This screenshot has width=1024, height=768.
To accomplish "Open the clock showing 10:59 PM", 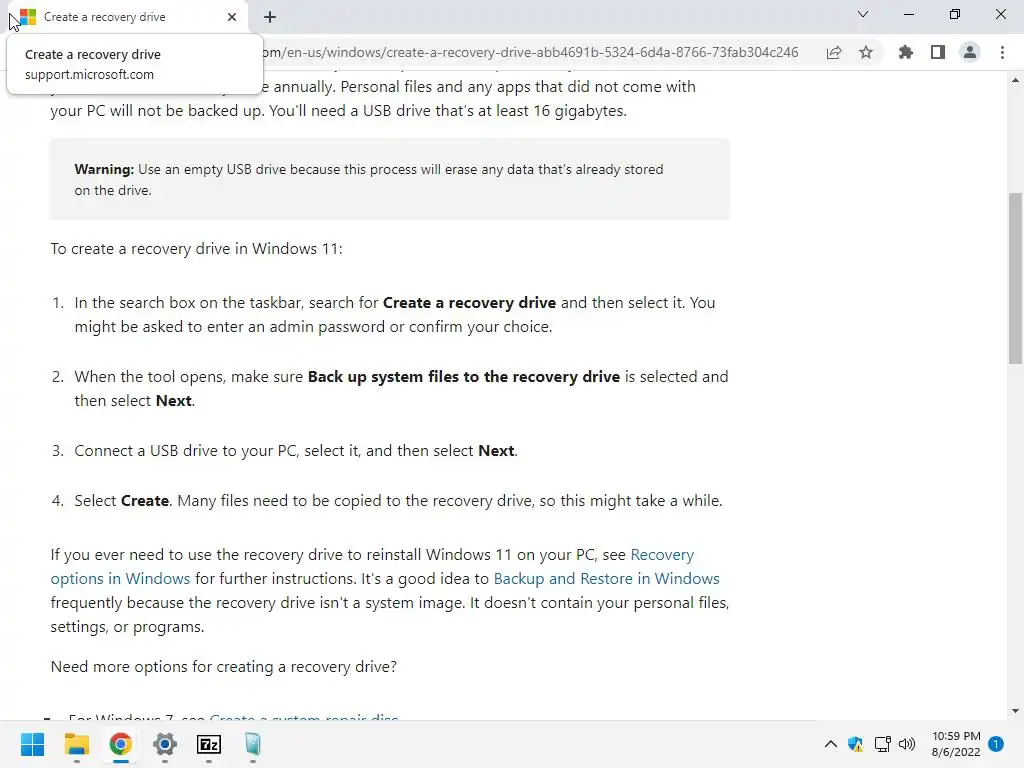I will (x=956, y=744).
